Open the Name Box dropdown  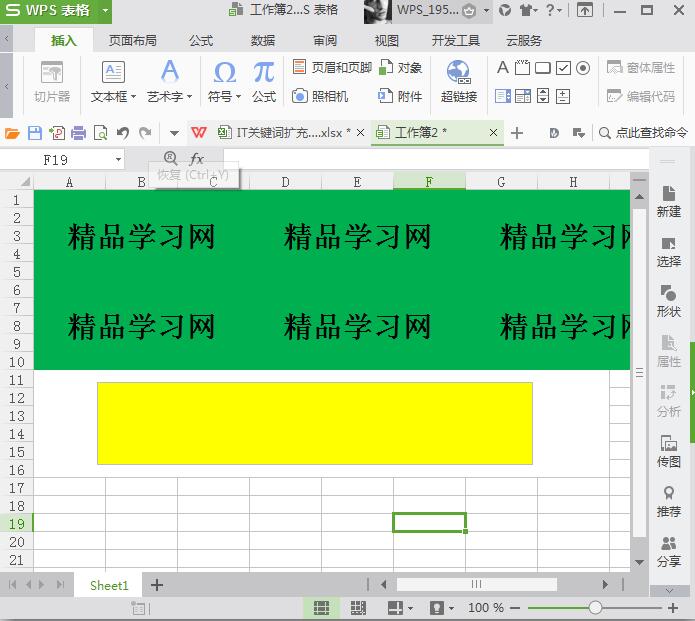point(118,160)
